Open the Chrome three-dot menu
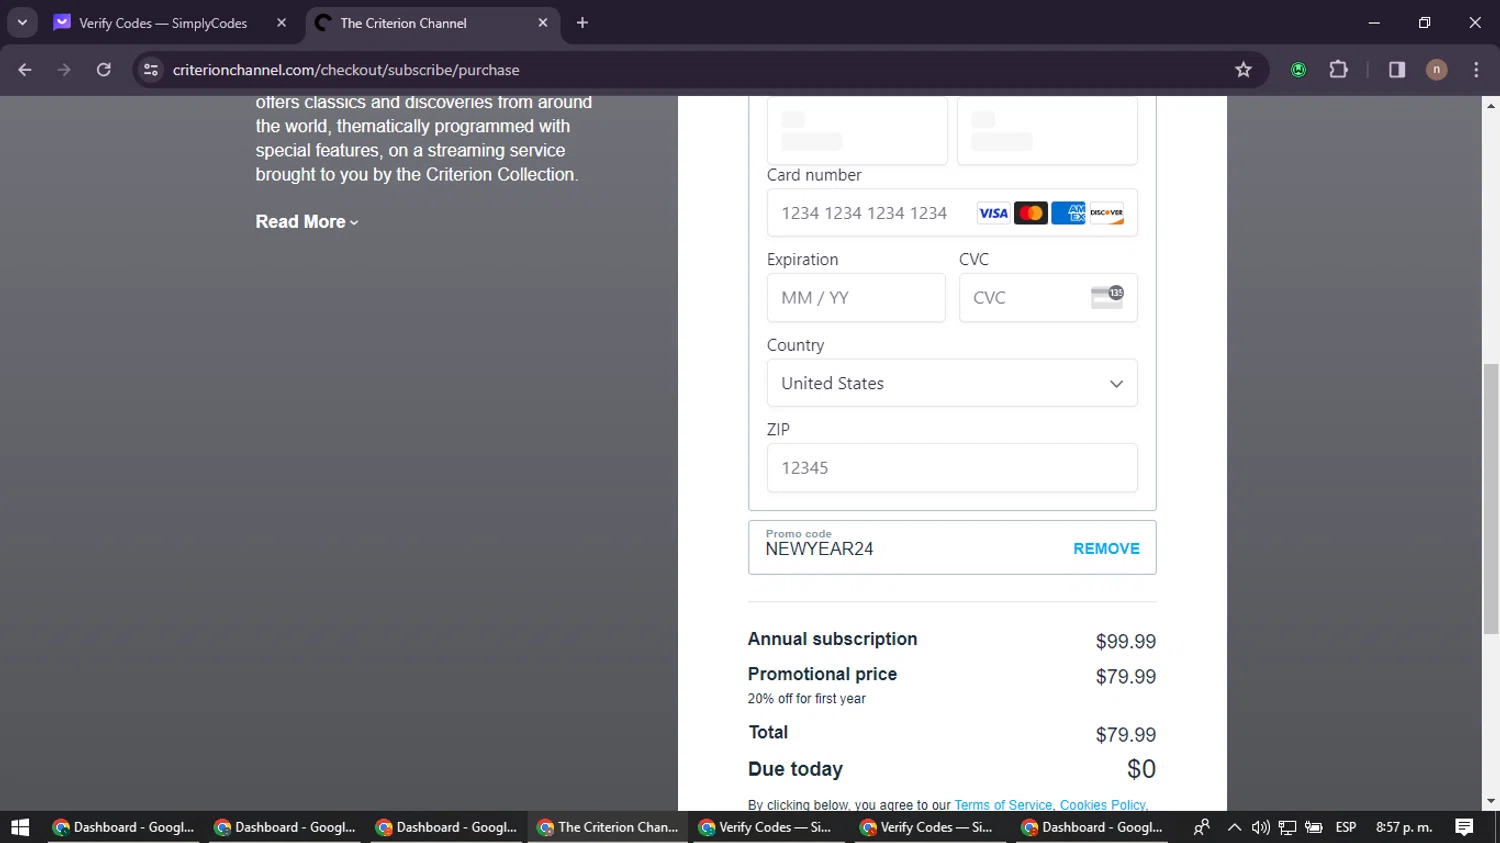Screen dimensions: 1500x843 click(x=1476, y=70)
